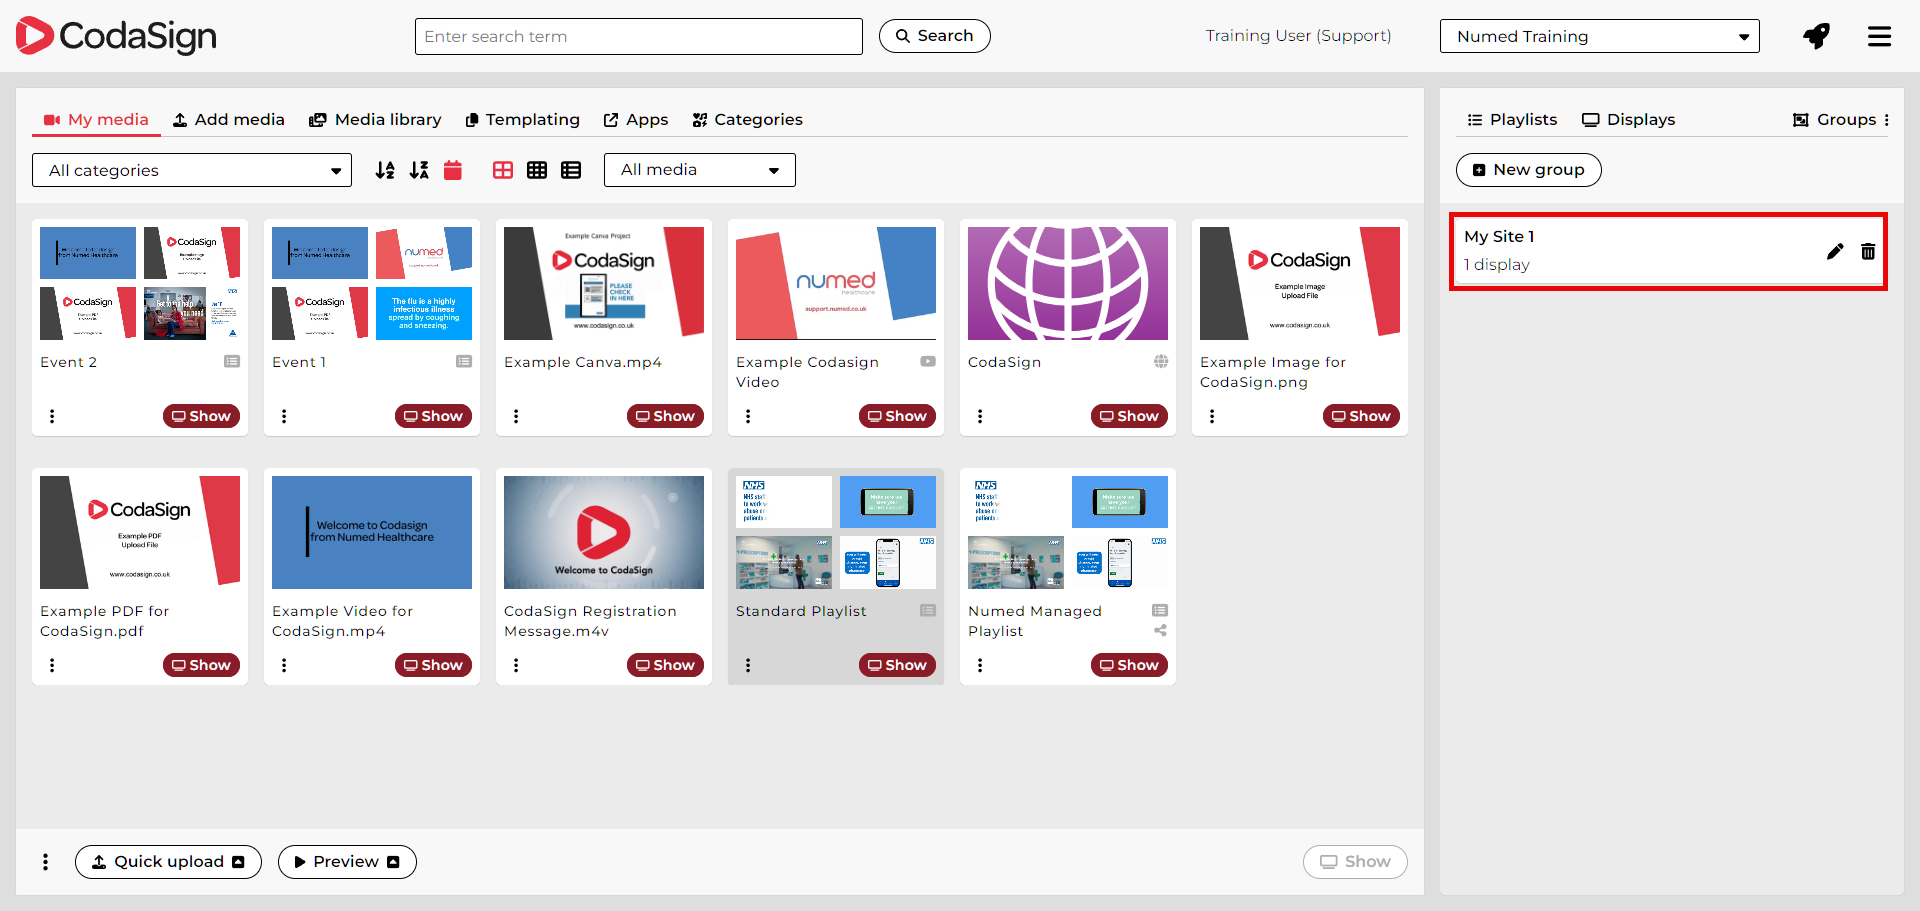The image size is (1920, 911).
Task: Sort media by date calendar icon
Action: click(x=453, y=170)
